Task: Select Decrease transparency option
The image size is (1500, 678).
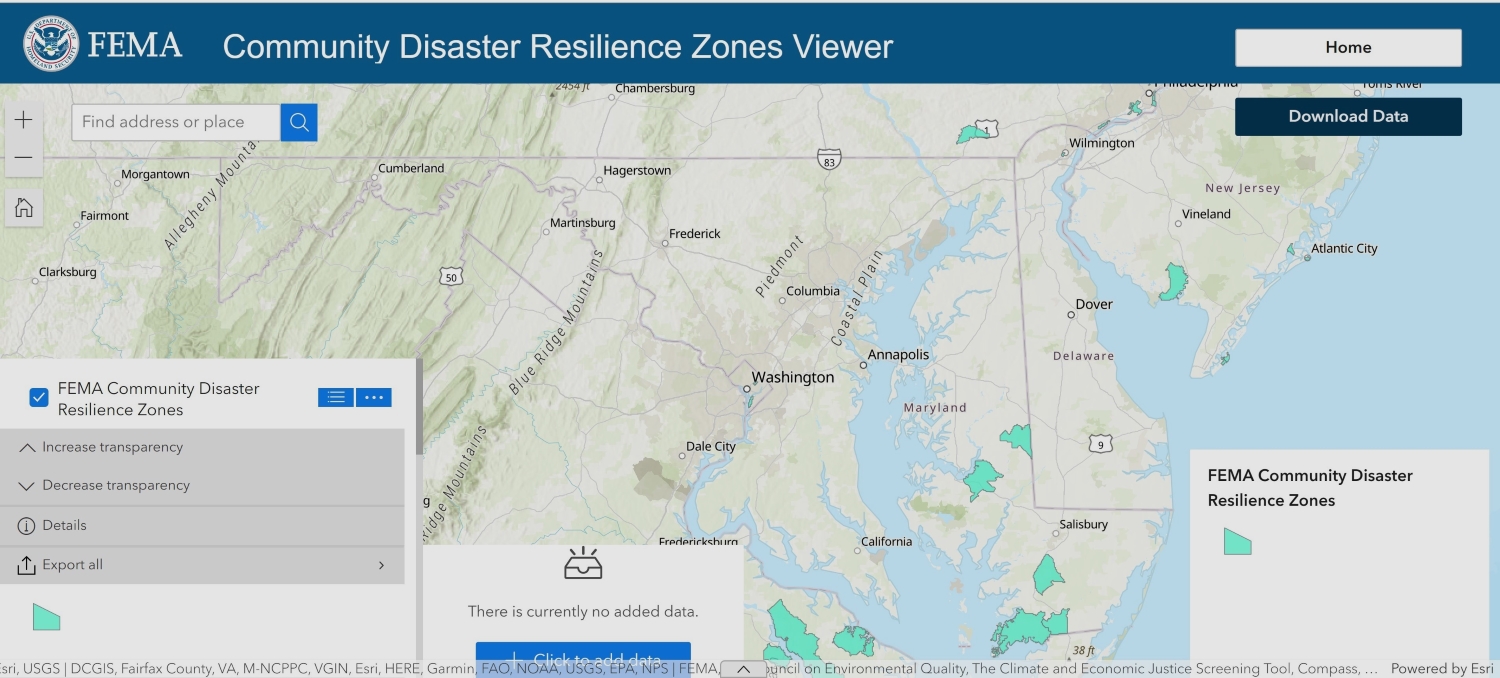Action: point(115,485)
